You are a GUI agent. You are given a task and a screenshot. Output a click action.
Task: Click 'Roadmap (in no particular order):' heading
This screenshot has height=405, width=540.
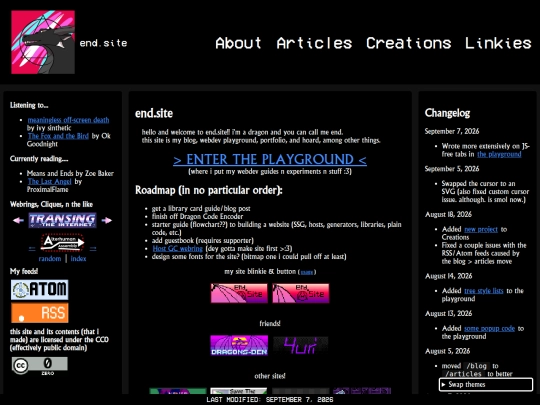pos(209,190)
